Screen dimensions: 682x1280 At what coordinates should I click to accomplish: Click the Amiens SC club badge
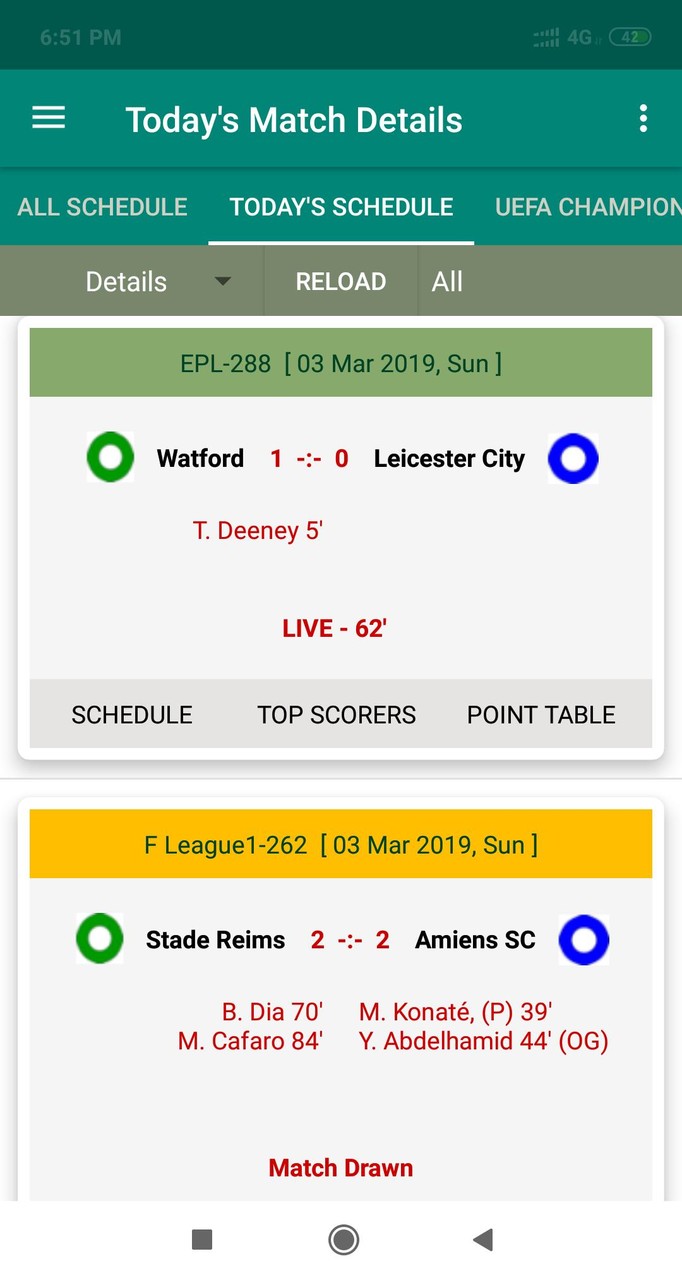pos(584,939)
